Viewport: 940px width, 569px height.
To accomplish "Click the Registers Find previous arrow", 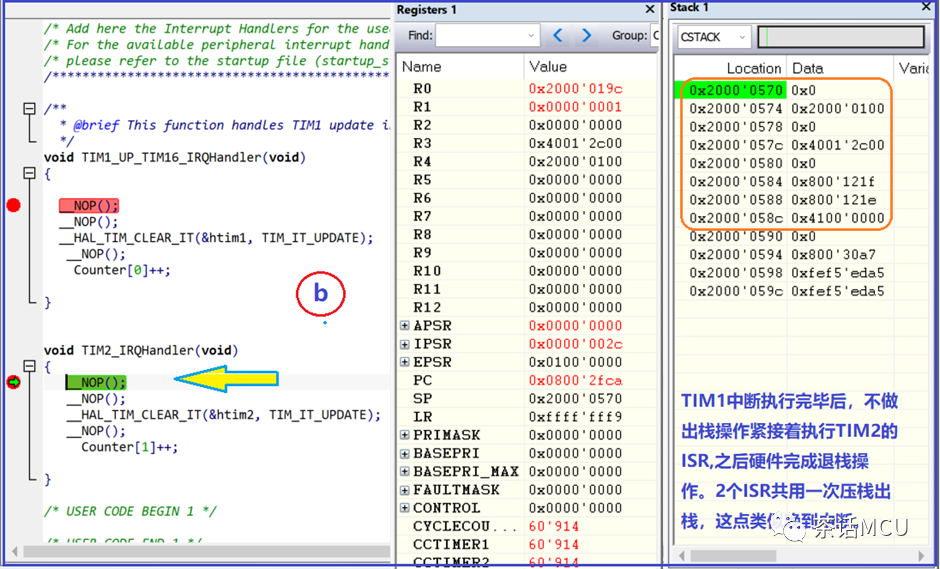I will click(558, 36).
